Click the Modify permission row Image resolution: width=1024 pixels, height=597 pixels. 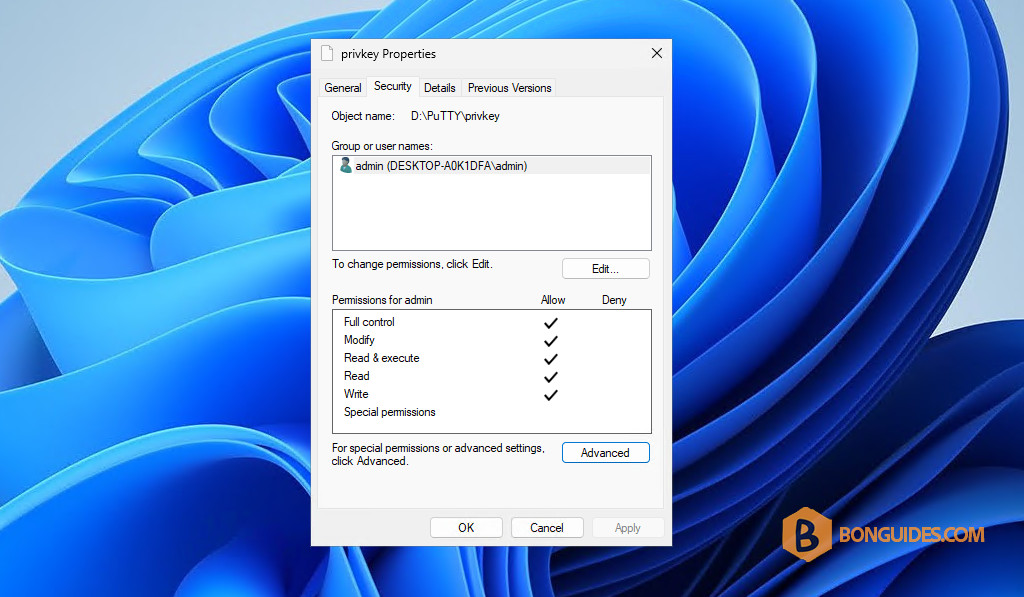click(492, 340)
